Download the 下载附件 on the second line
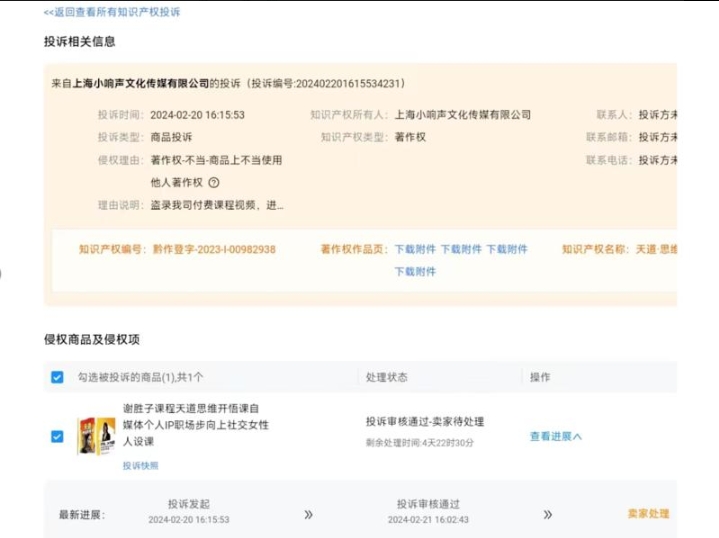719x538 pixels. click(x=415, y=271)
